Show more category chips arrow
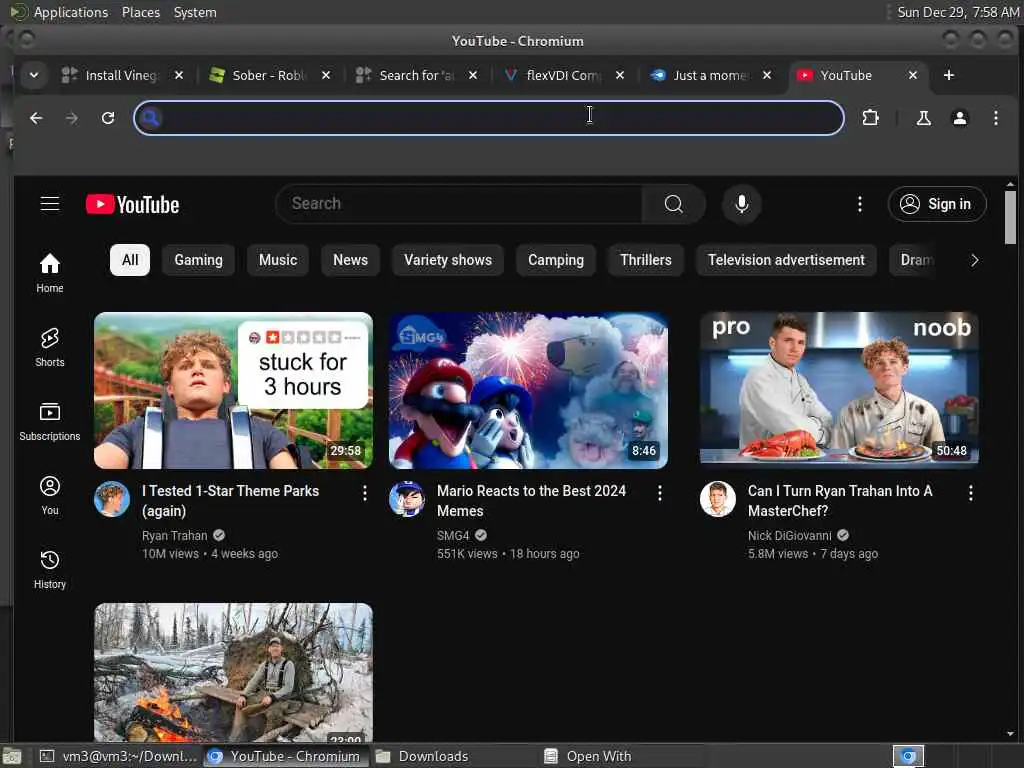 point(974,260)
